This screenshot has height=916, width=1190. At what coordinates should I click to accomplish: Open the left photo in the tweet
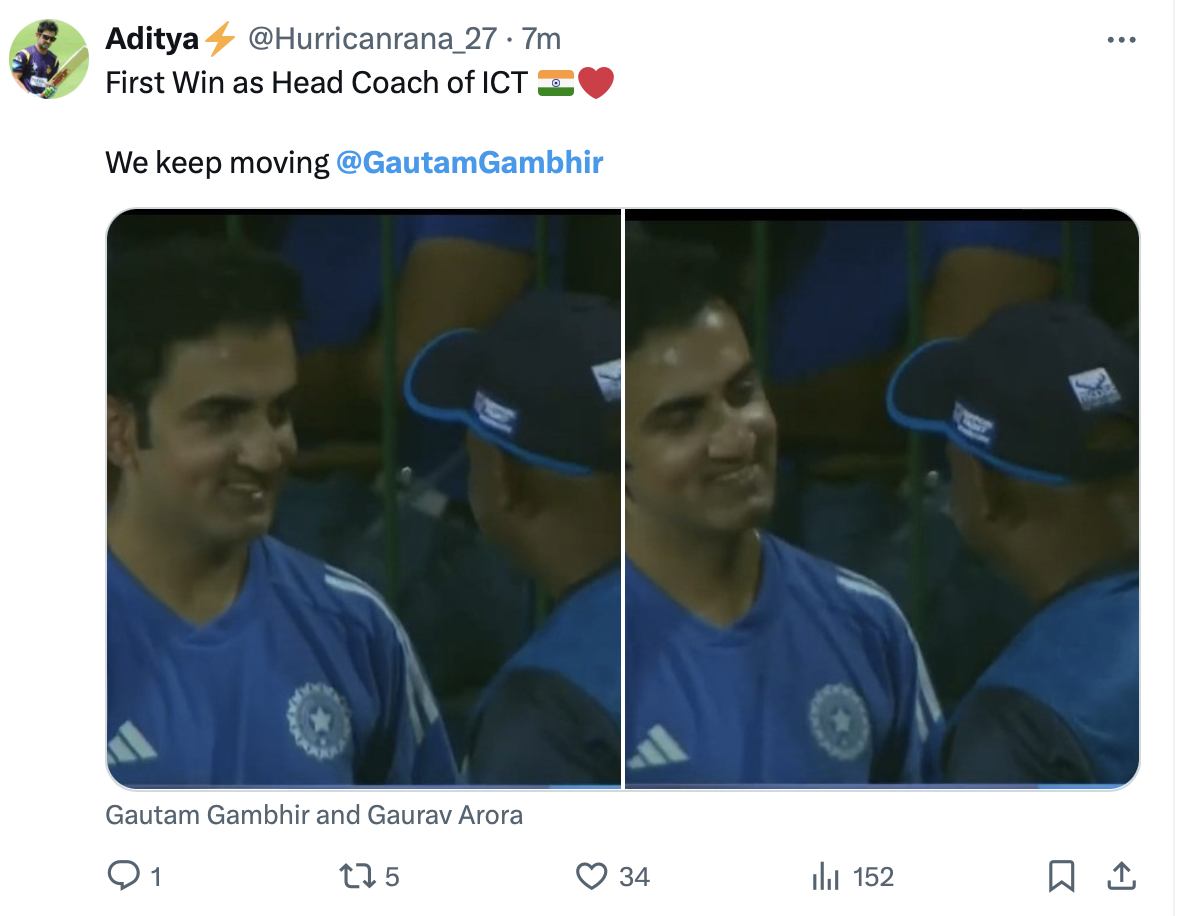[364, 500]
